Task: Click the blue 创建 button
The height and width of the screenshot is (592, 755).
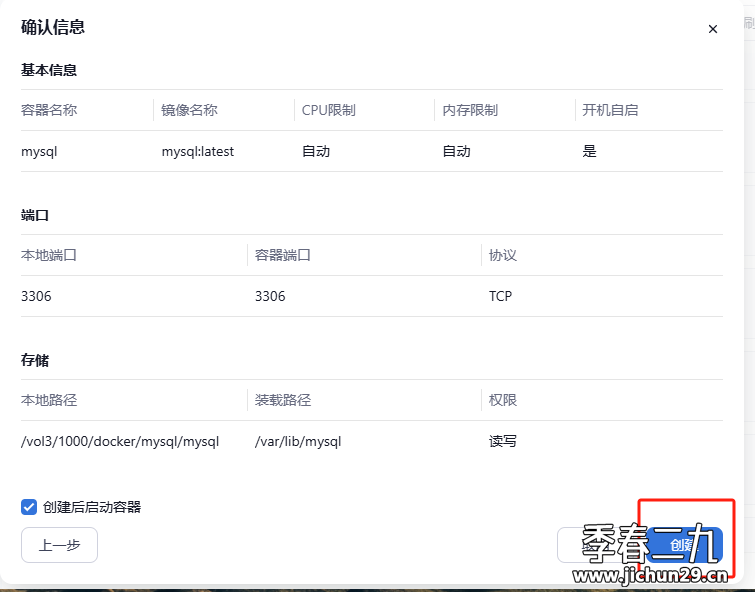Action: 684,545
